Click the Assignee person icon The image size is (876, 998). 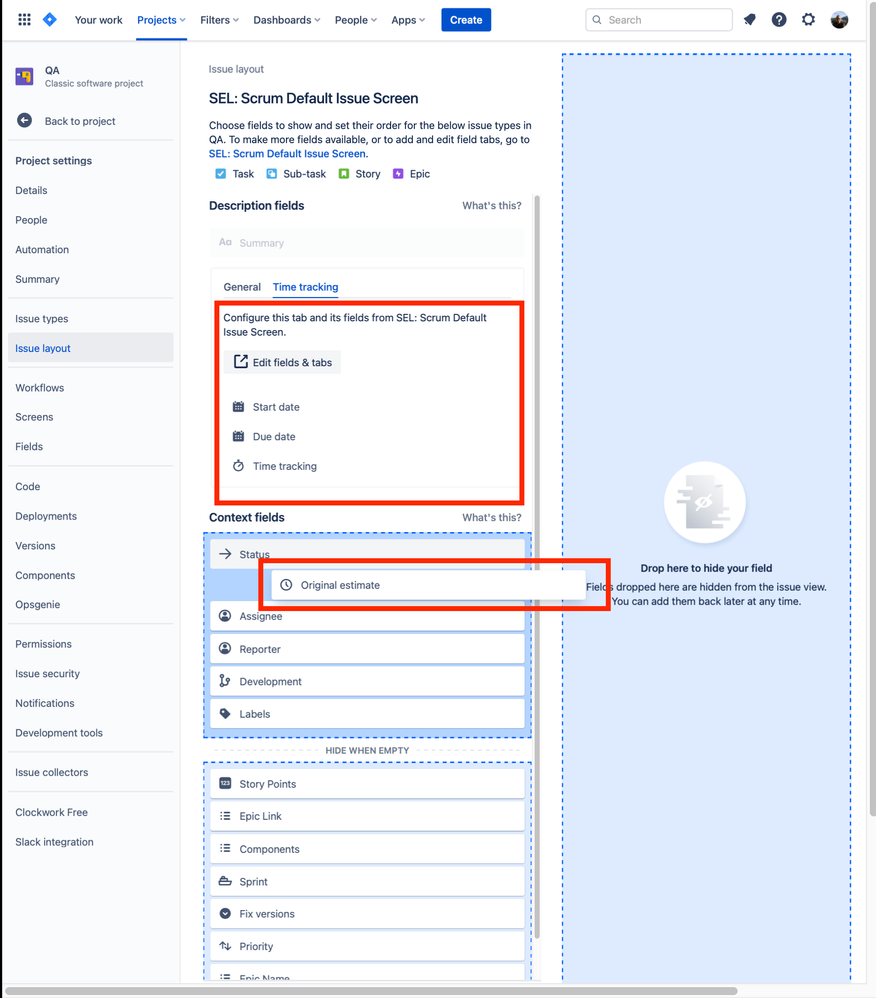(225, 615)
